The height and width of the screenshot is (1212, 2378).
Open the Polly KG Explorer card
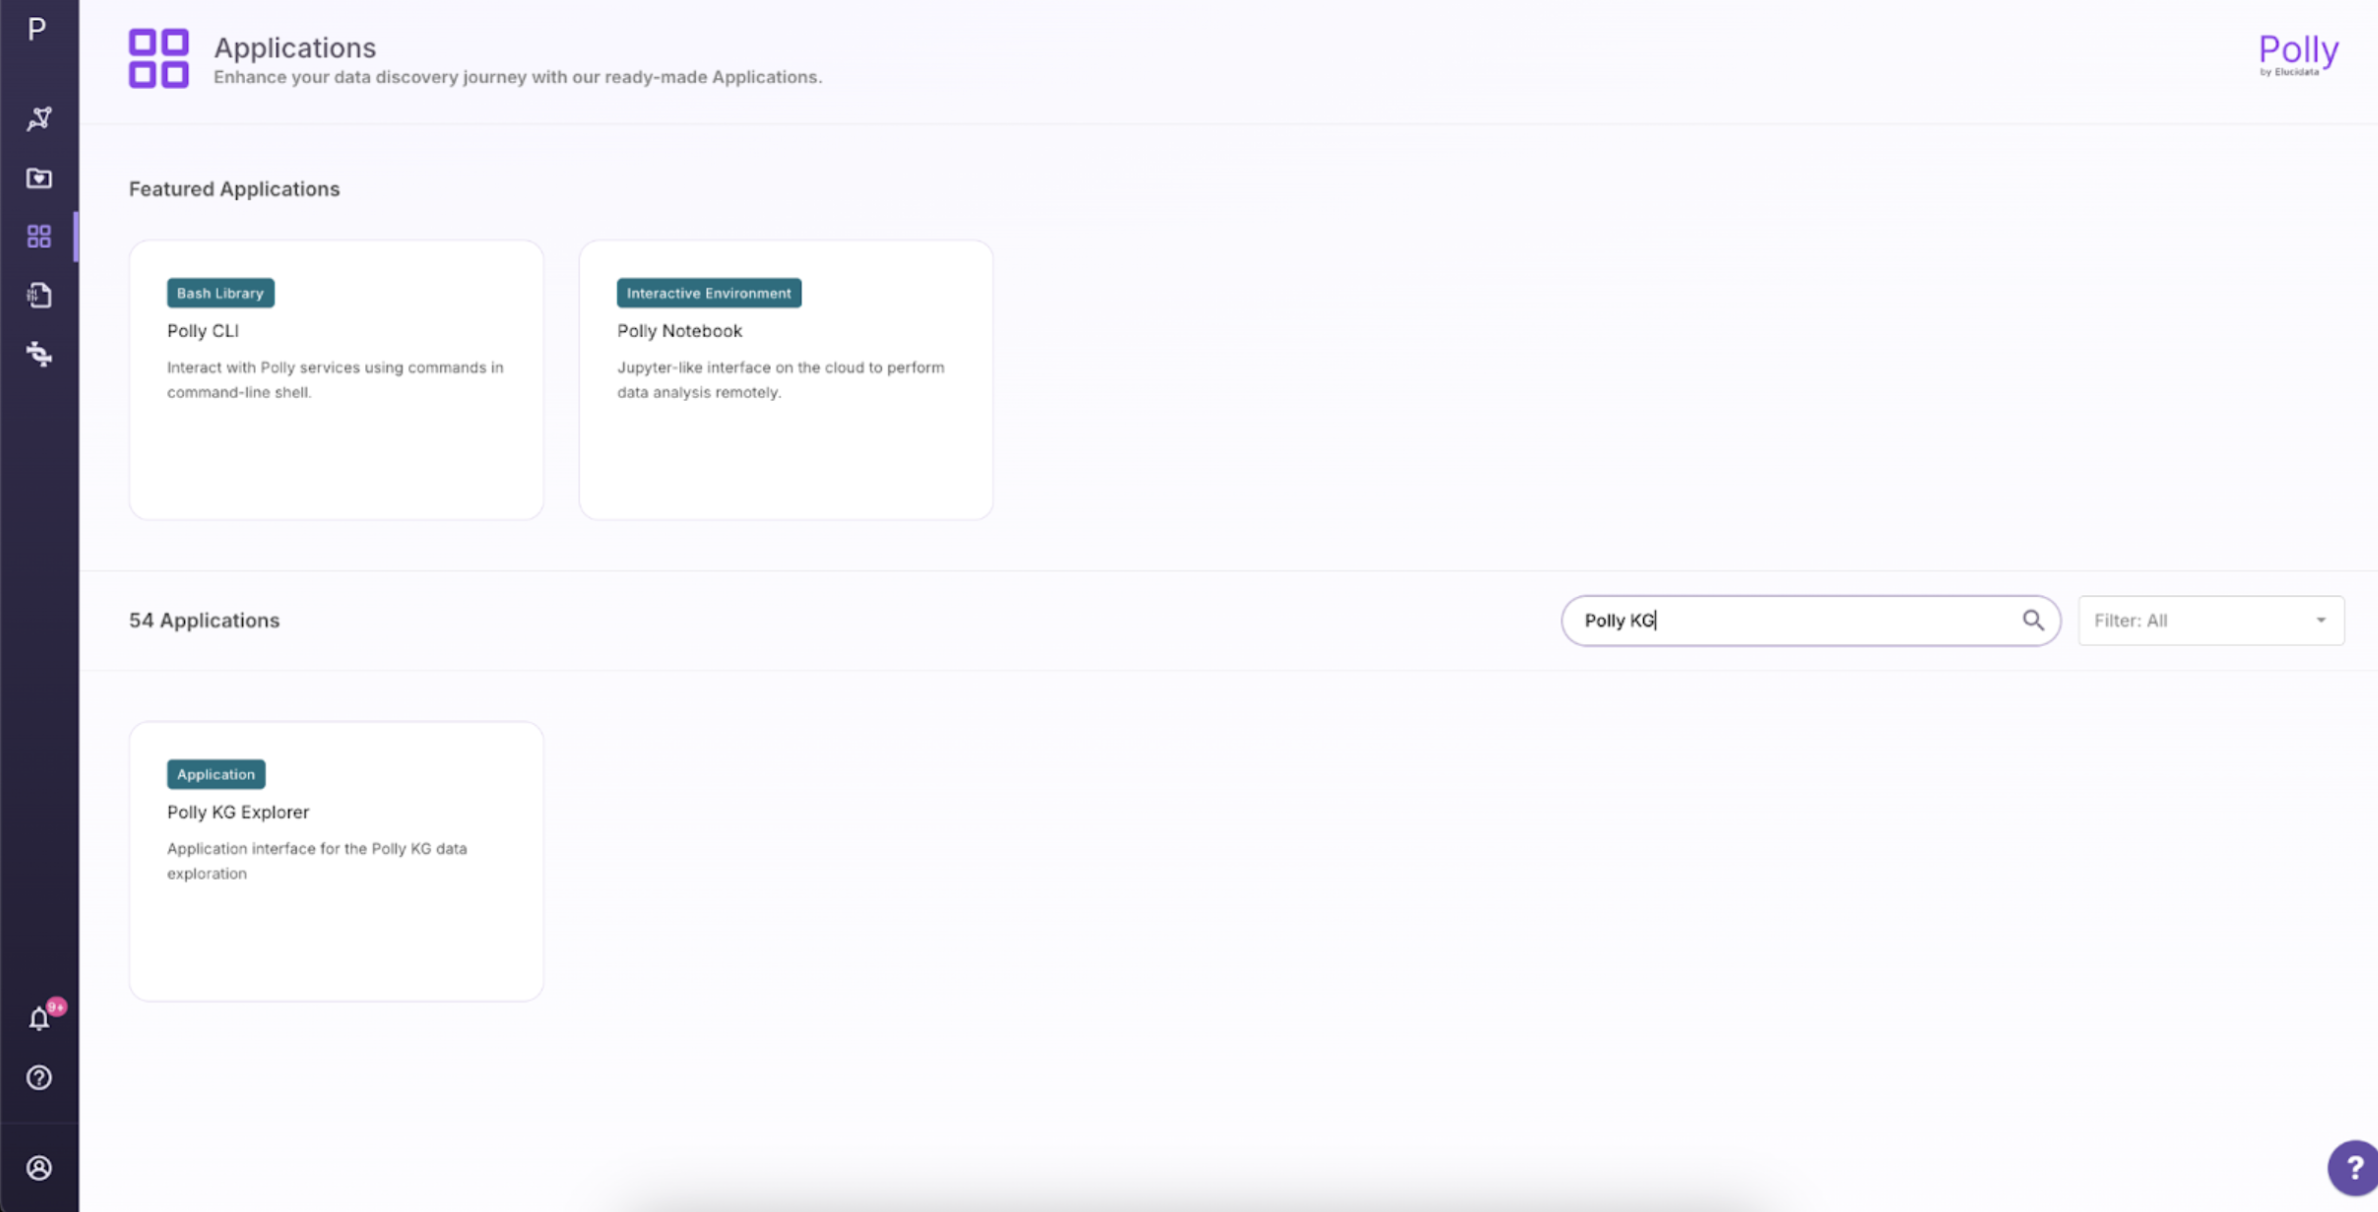336,861
